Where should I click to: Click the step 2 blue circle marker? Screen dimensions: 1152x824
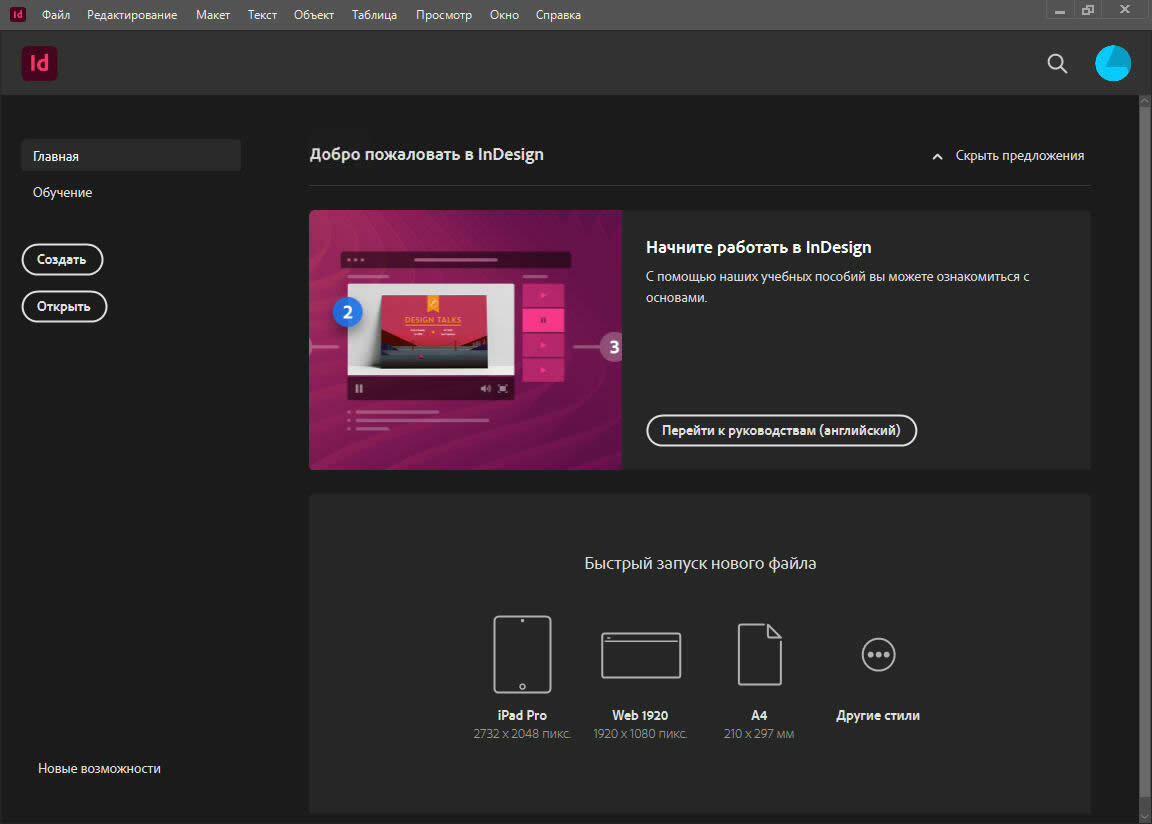[x=347, y=312]
